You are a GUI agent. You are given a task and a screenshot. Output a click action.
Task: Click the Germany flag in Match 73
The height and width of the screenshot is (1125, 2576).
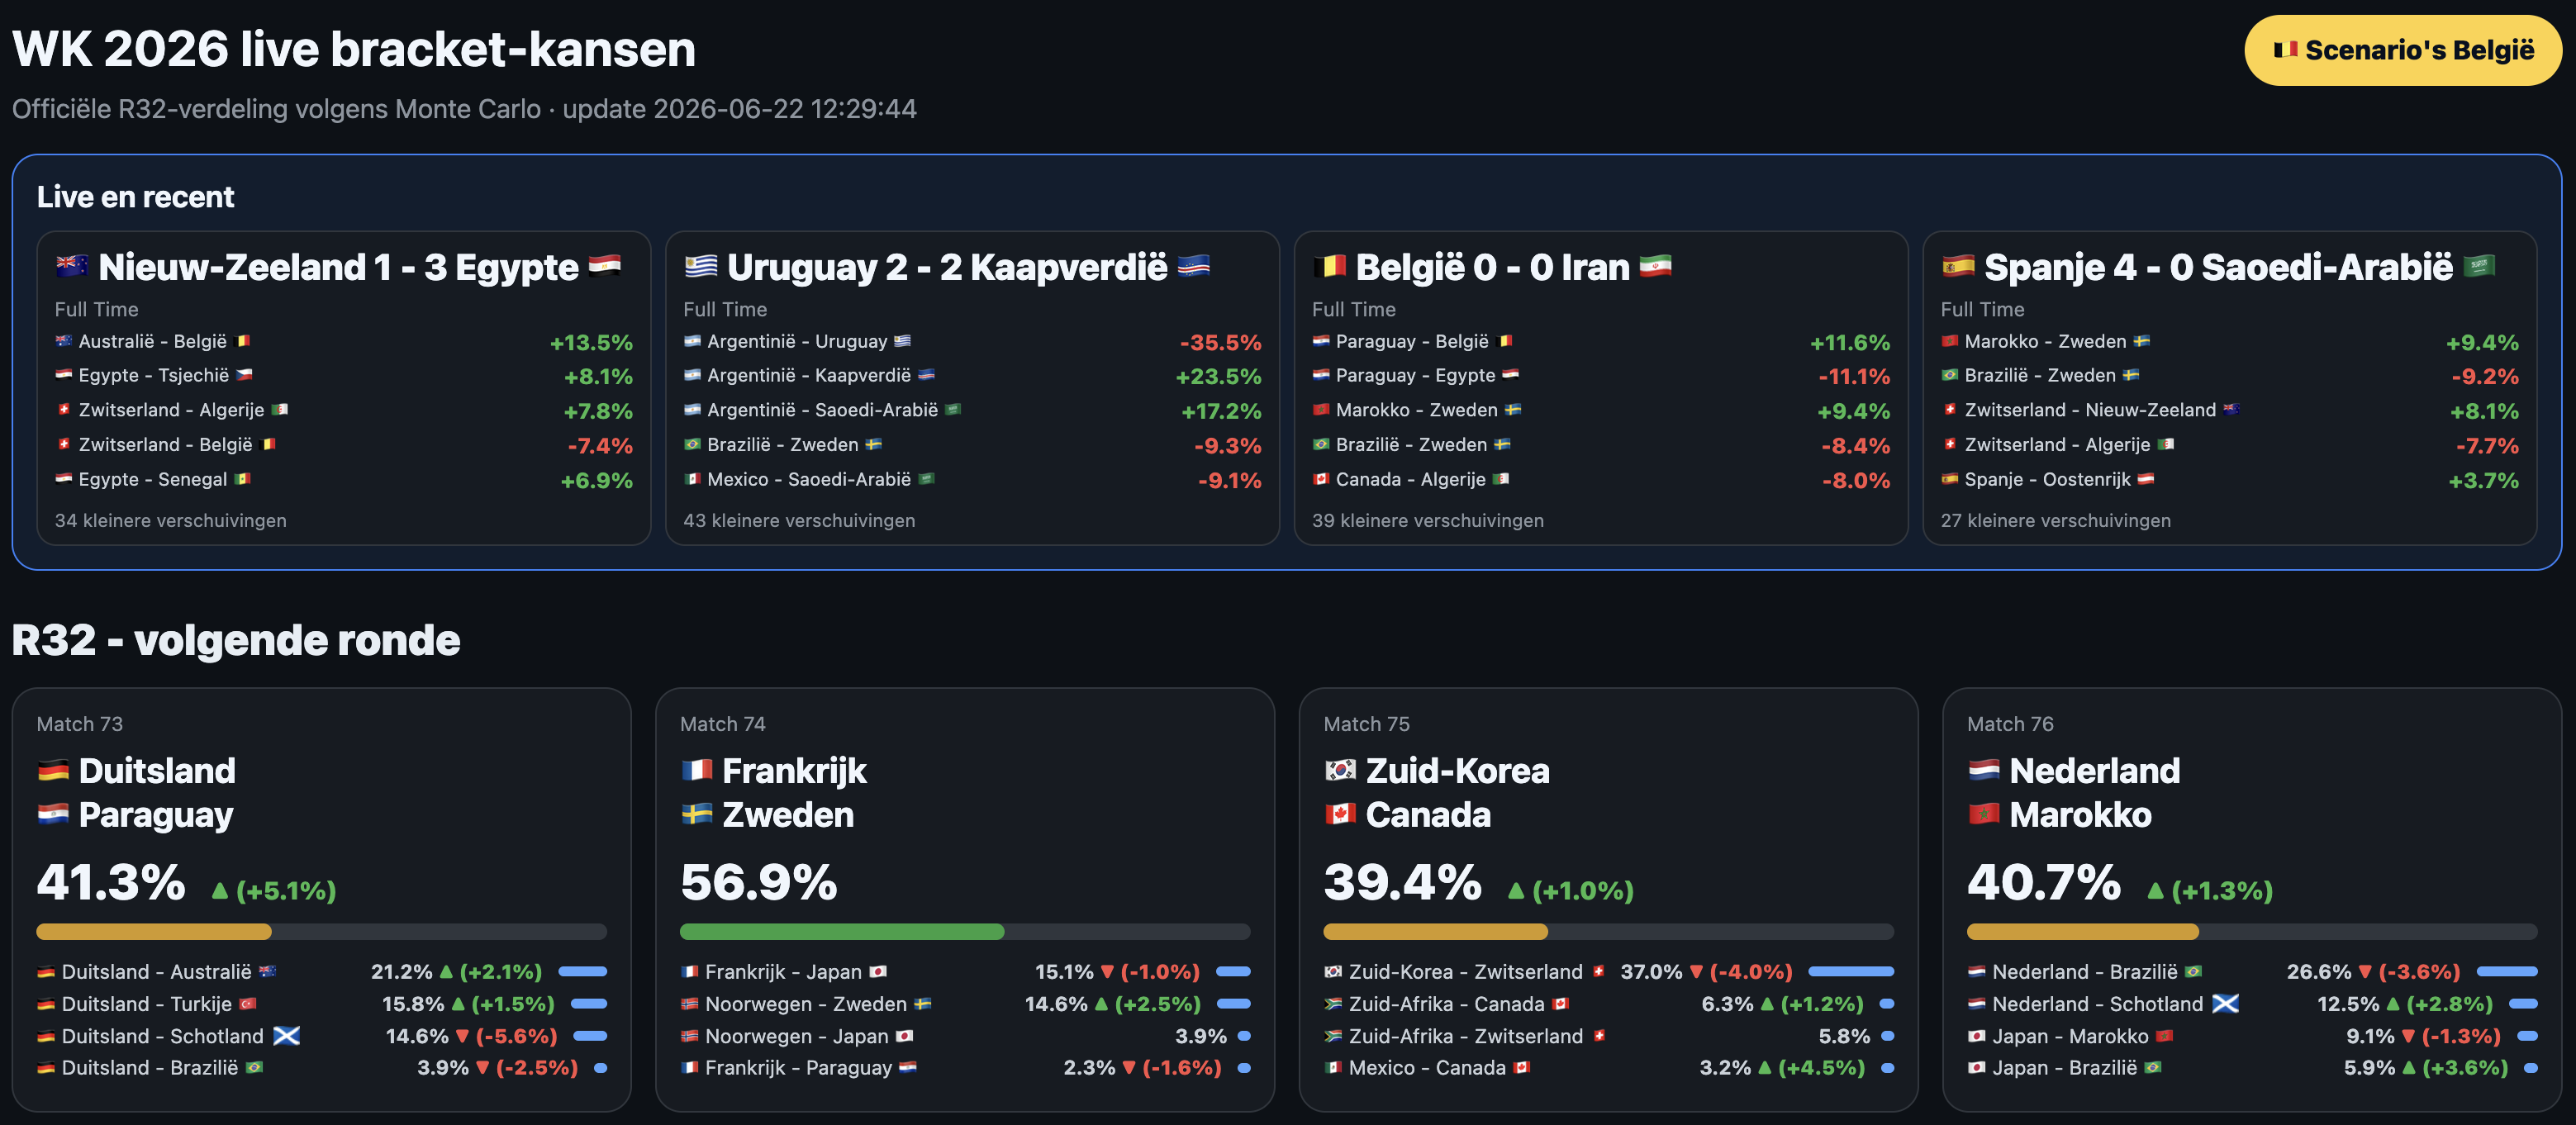53,770
